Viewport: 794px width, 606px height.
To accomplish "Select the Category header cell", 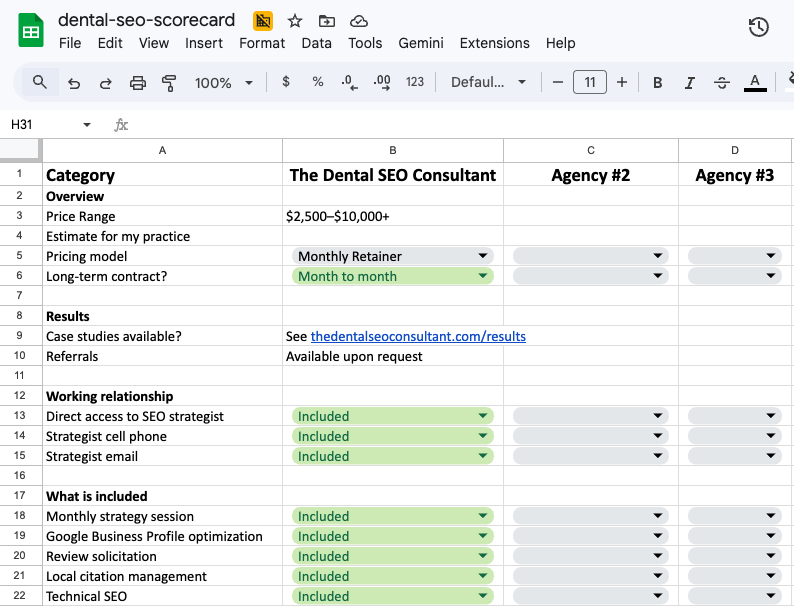I will click(162, 175).
